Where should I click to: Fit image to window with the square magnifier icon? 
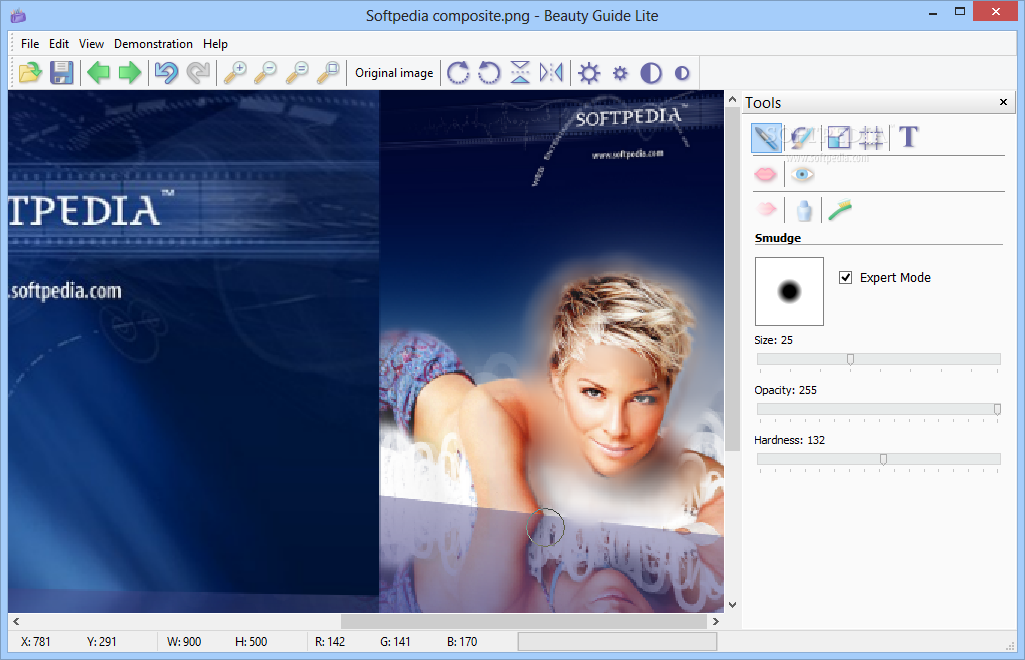point(328,73)
